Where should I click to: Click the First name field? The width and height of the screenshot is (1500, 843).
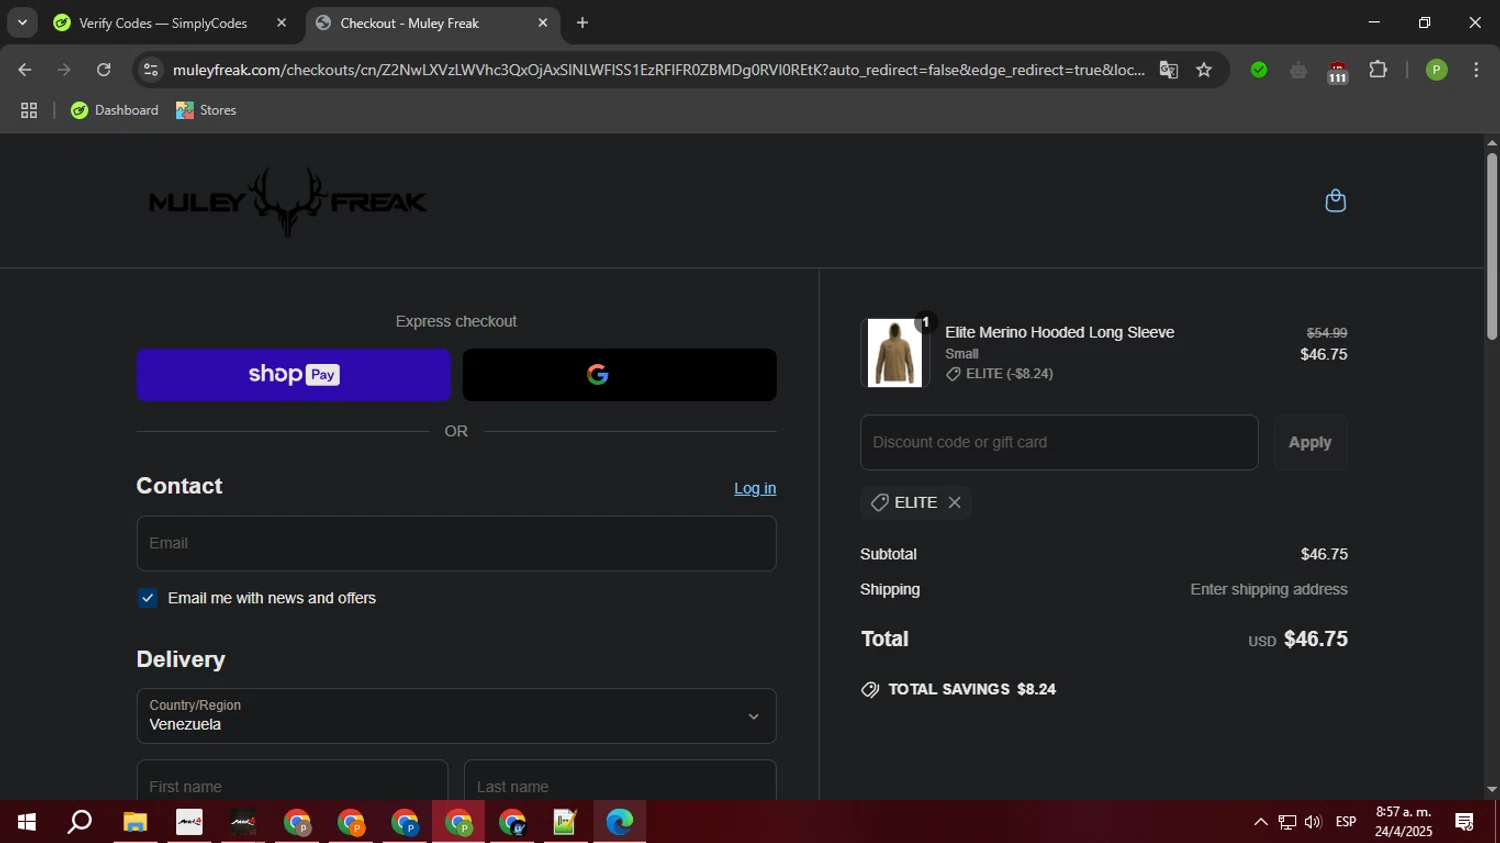click(292, 780)
